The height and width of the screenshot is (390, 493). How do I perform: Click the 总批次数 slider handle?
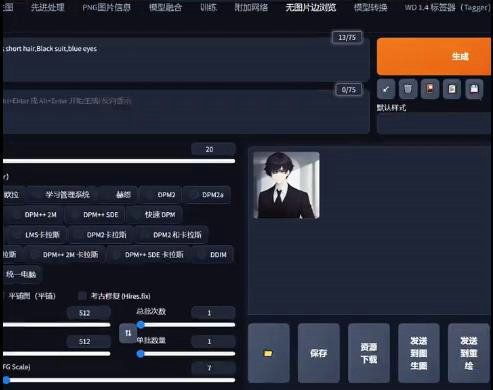click(141, 324)
